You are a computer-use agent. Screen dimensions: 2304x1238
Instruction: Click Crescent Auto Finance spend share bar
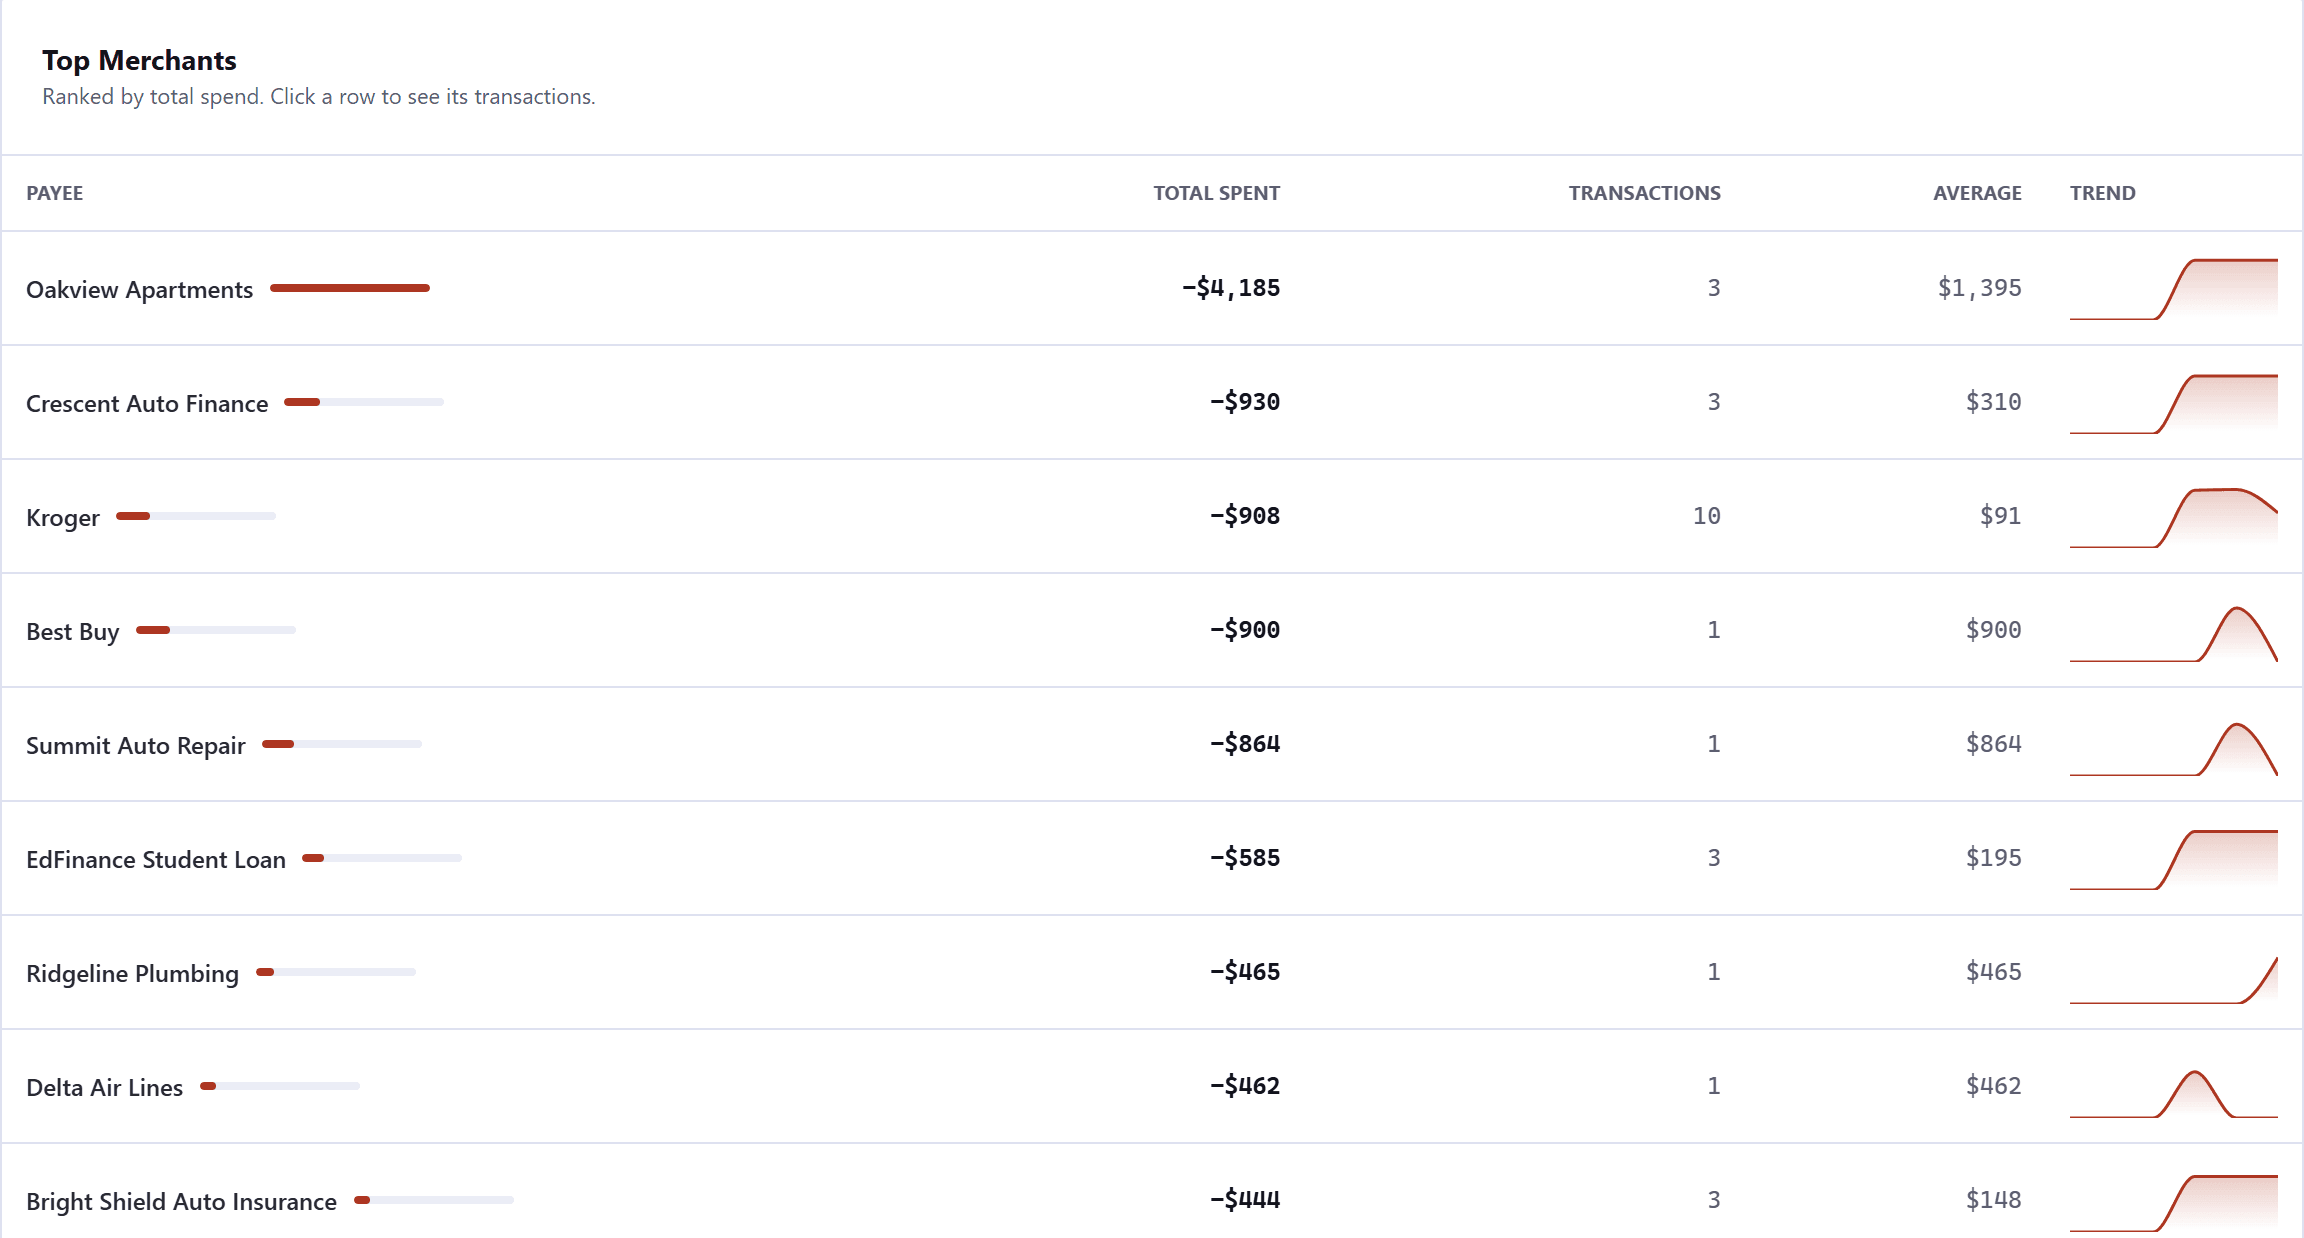click(364, 402)
